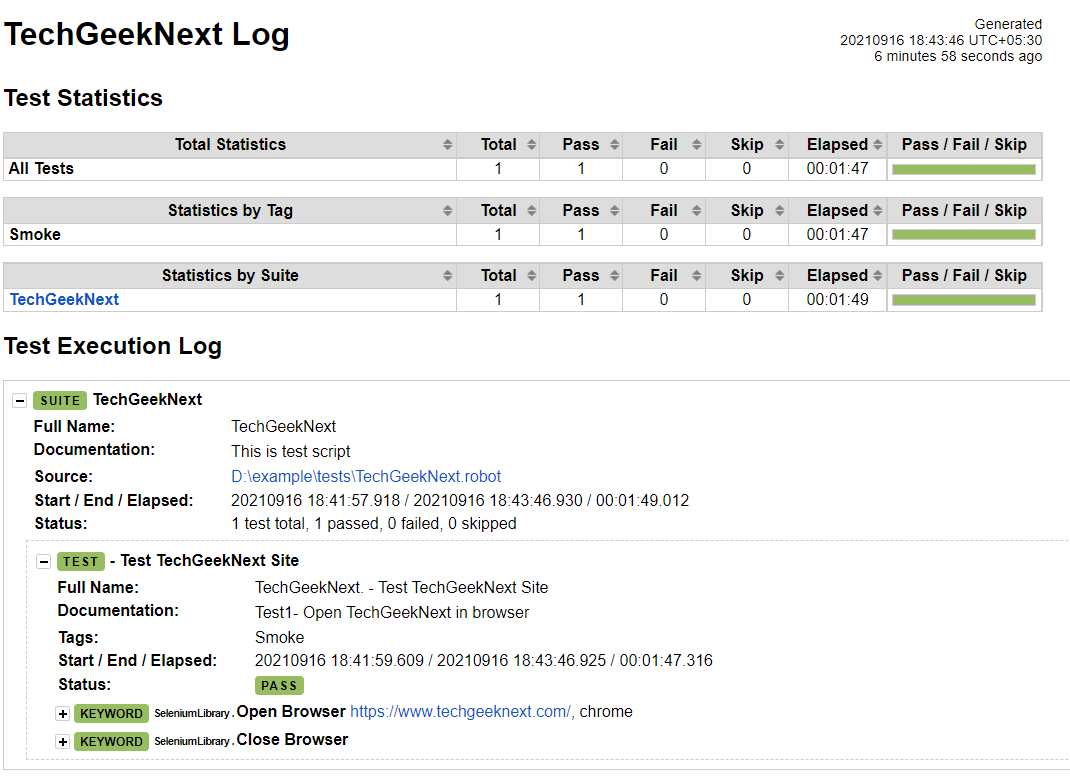Expand the Close Browser keyword
Image resolution: width=1070 pixels, height=777 pixels.
tap(63, 742)
